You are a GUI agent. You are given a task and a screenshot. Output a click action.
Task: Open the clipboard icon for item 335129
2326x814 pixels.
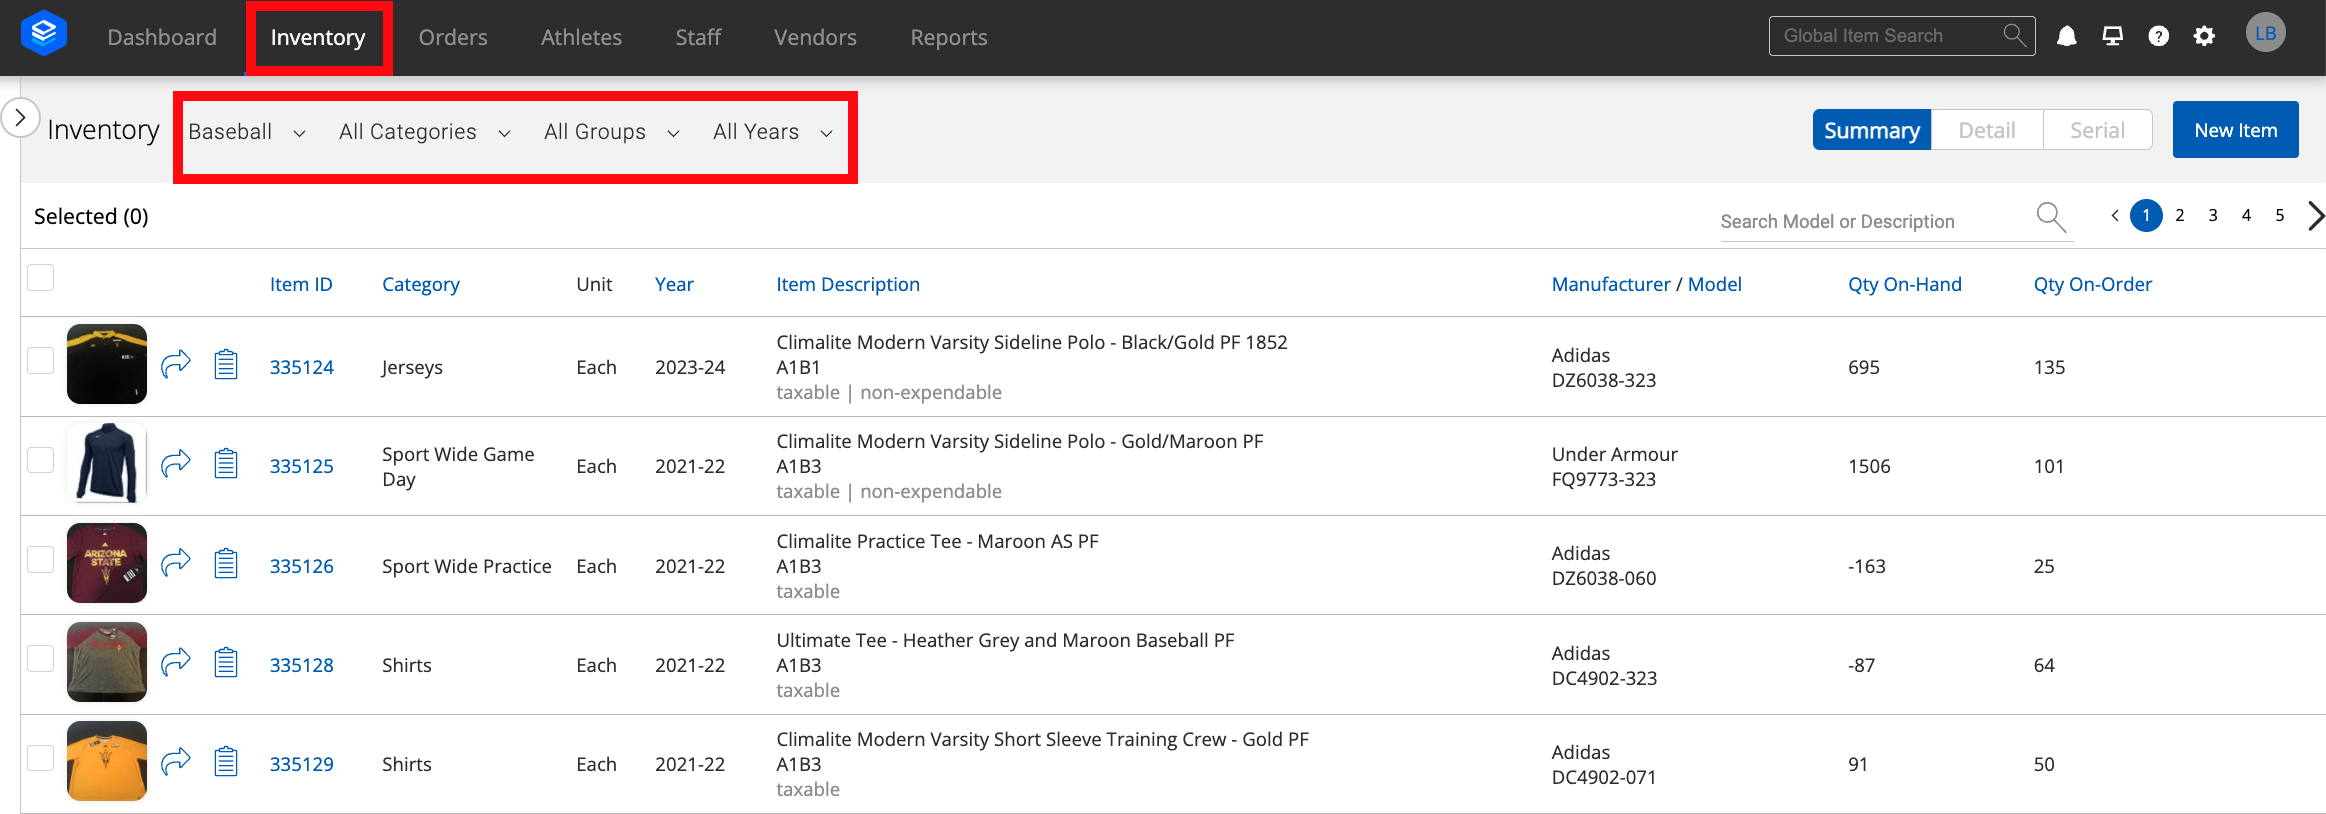click(226, 762)
